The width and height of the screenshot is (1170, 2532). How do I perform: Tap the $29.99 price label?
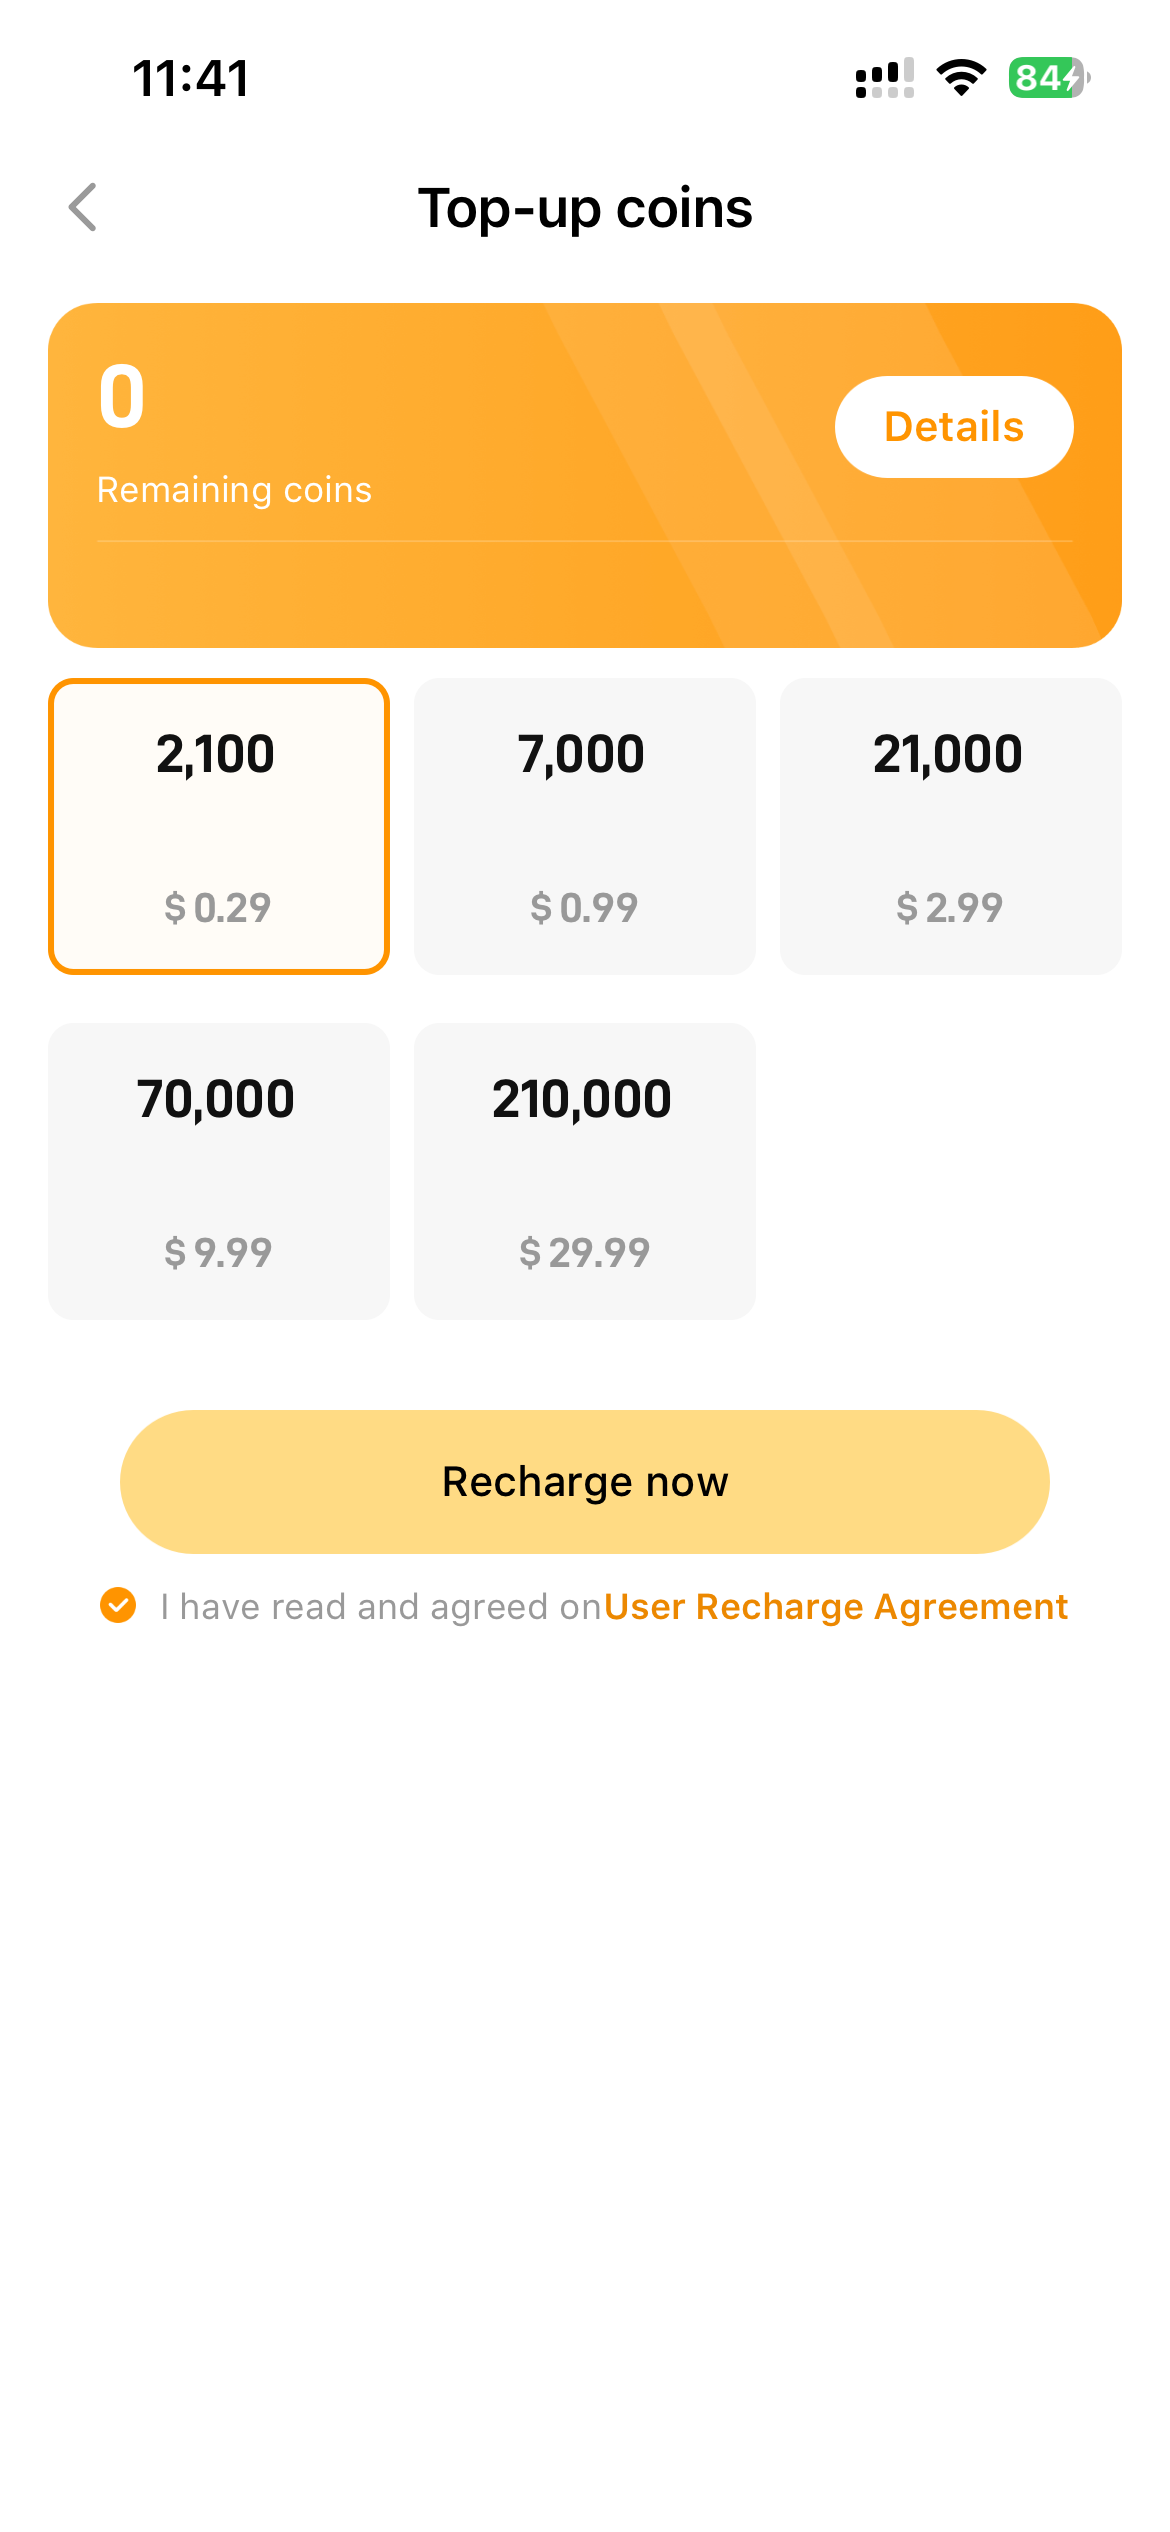tap(584, 1252)
